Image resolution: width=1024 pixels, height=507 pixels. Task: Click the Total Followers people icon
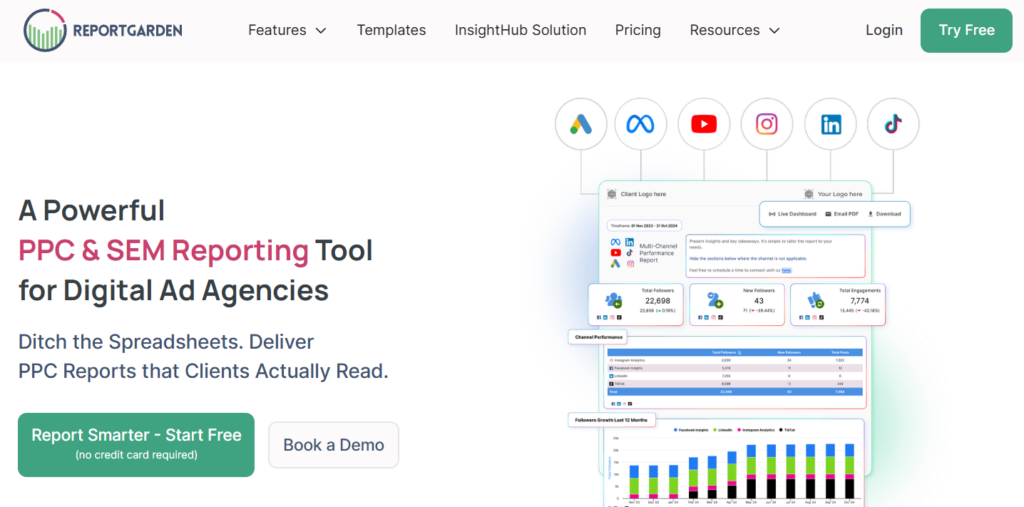613,301
